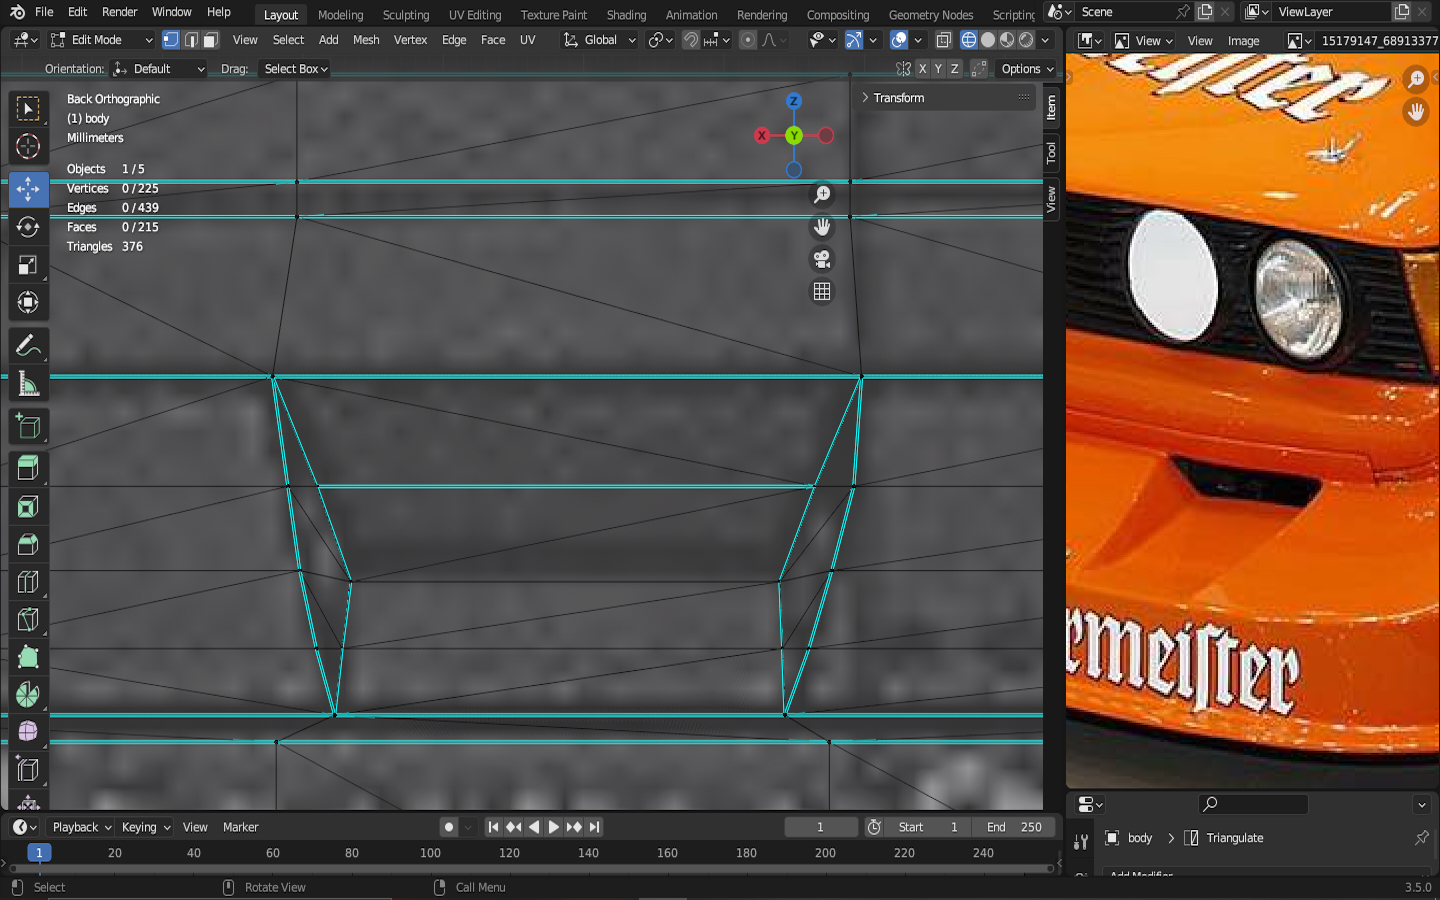
Task: Toggle mirror on the Y axis
Action: coord(938,69)
